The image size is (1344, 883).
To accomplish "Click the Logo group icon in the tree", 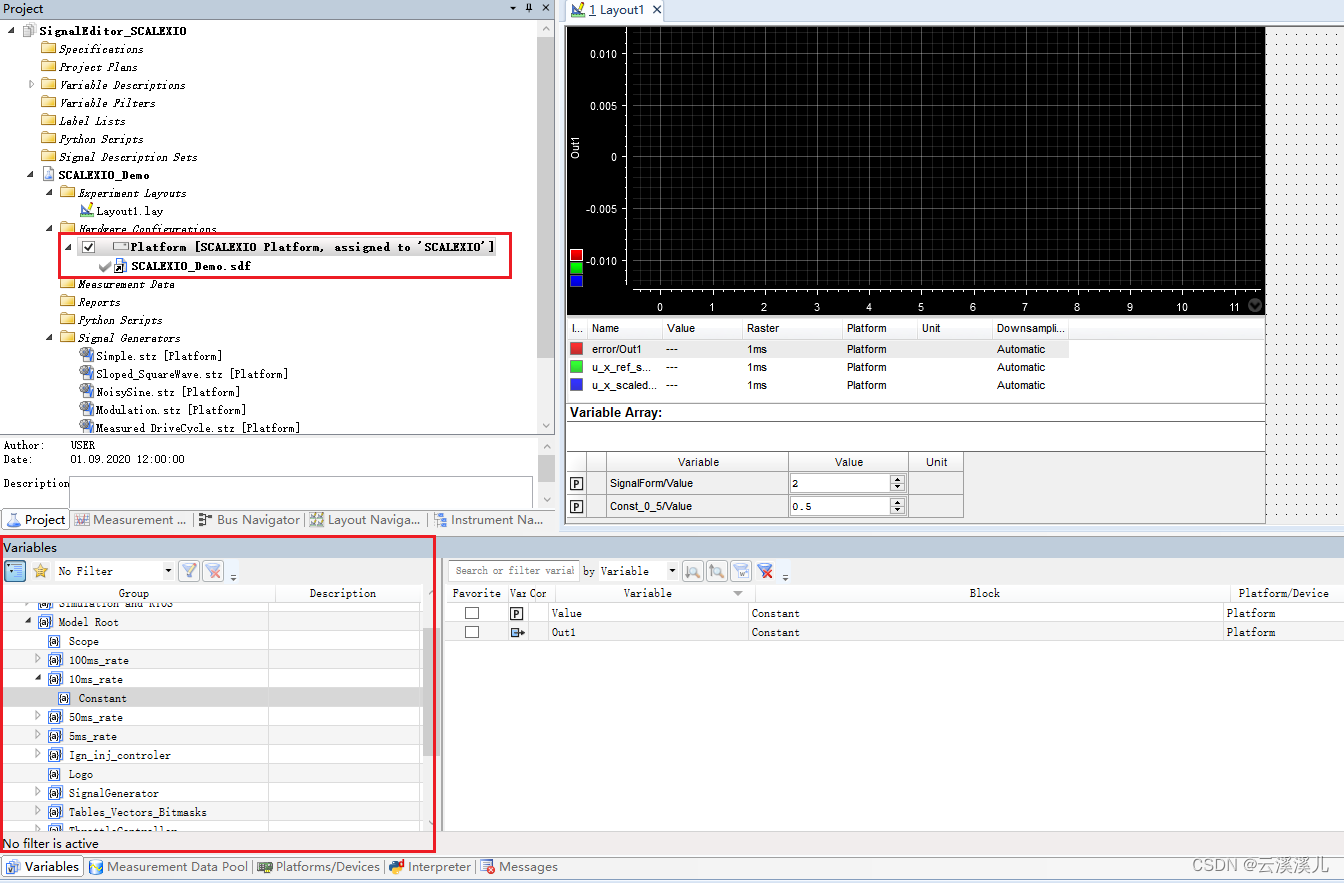I will pyautogui.click(x=56, y=774).
